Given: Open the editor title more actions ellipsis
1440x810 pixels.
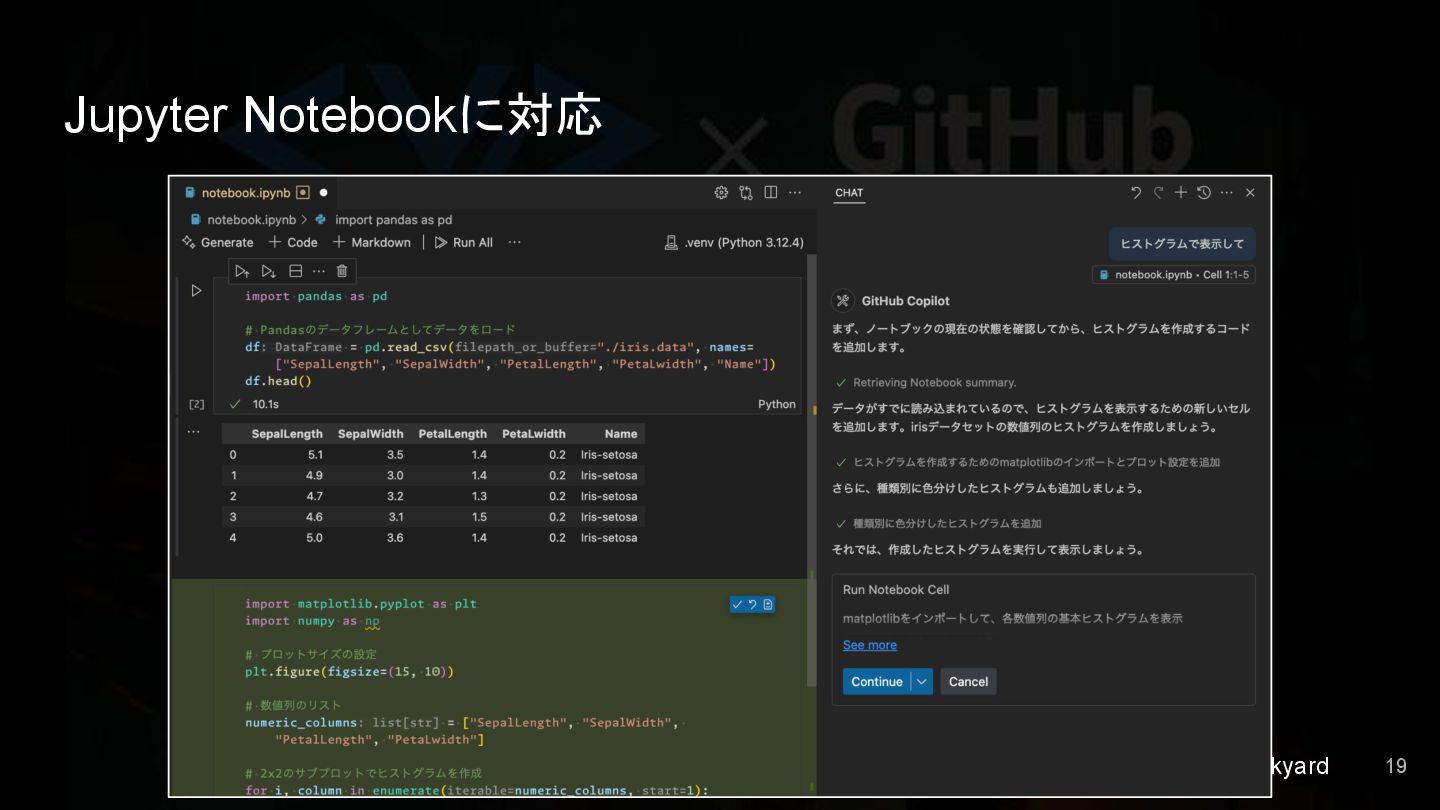Looking at the screenshot, I should (795, 193).
